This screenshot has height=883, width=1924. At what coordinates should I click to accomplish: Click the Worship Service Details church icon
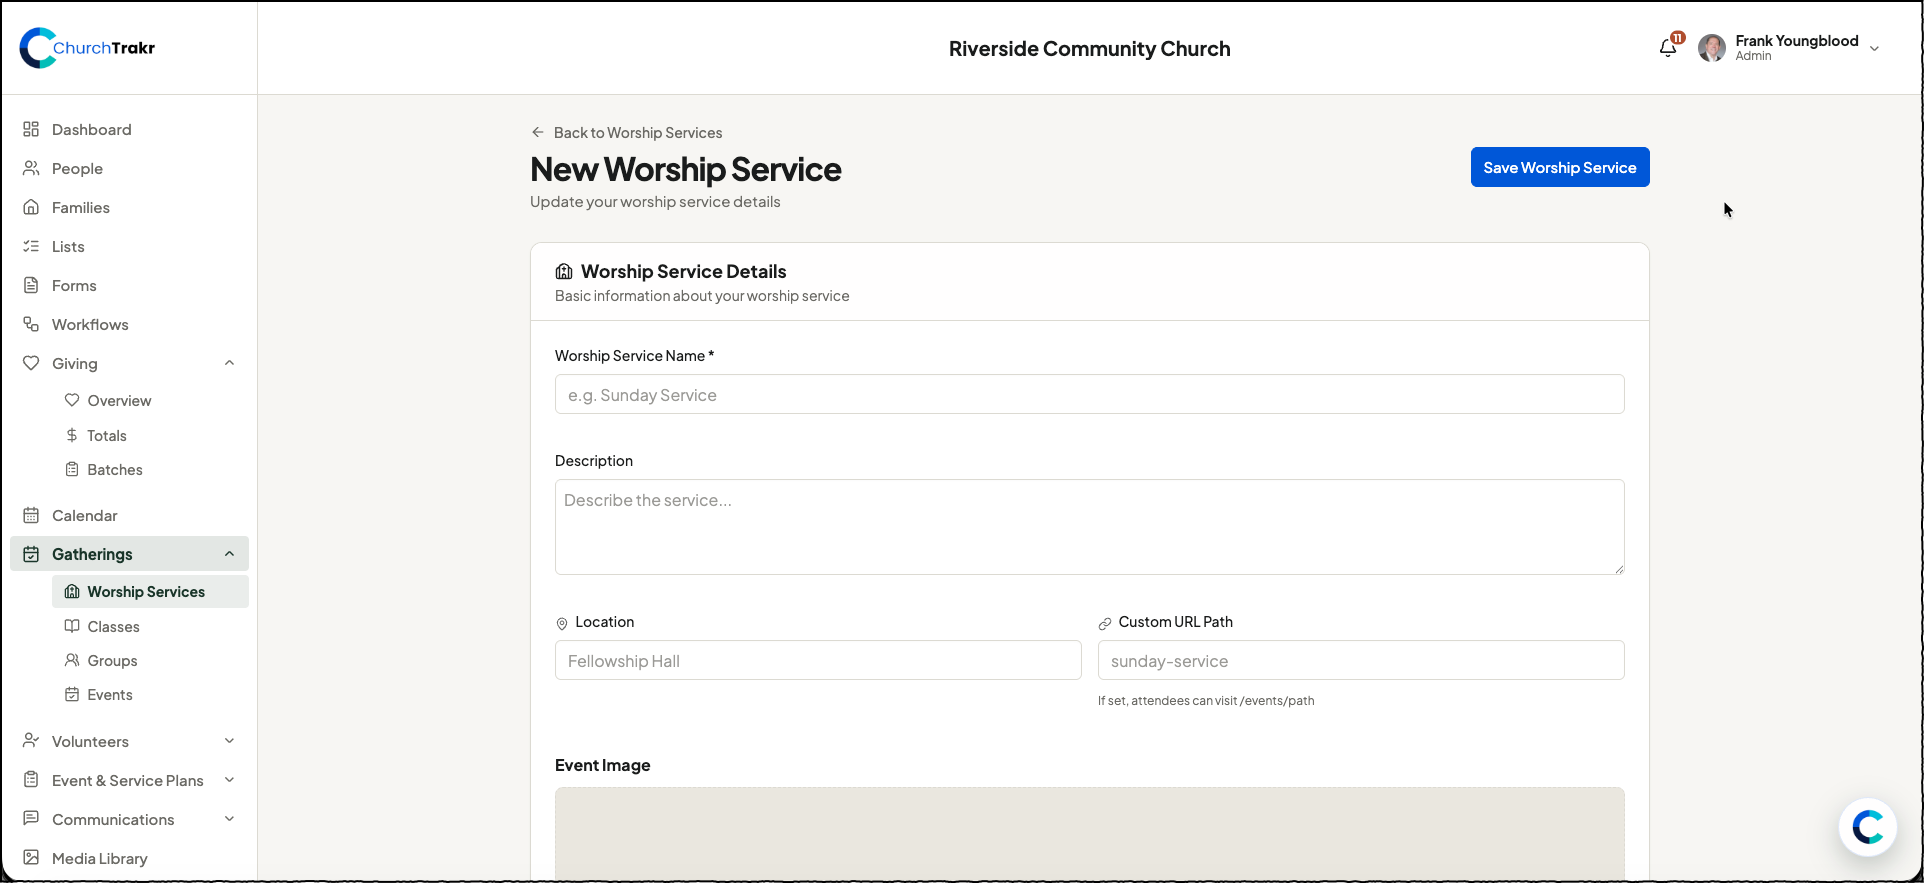(564, 271)
